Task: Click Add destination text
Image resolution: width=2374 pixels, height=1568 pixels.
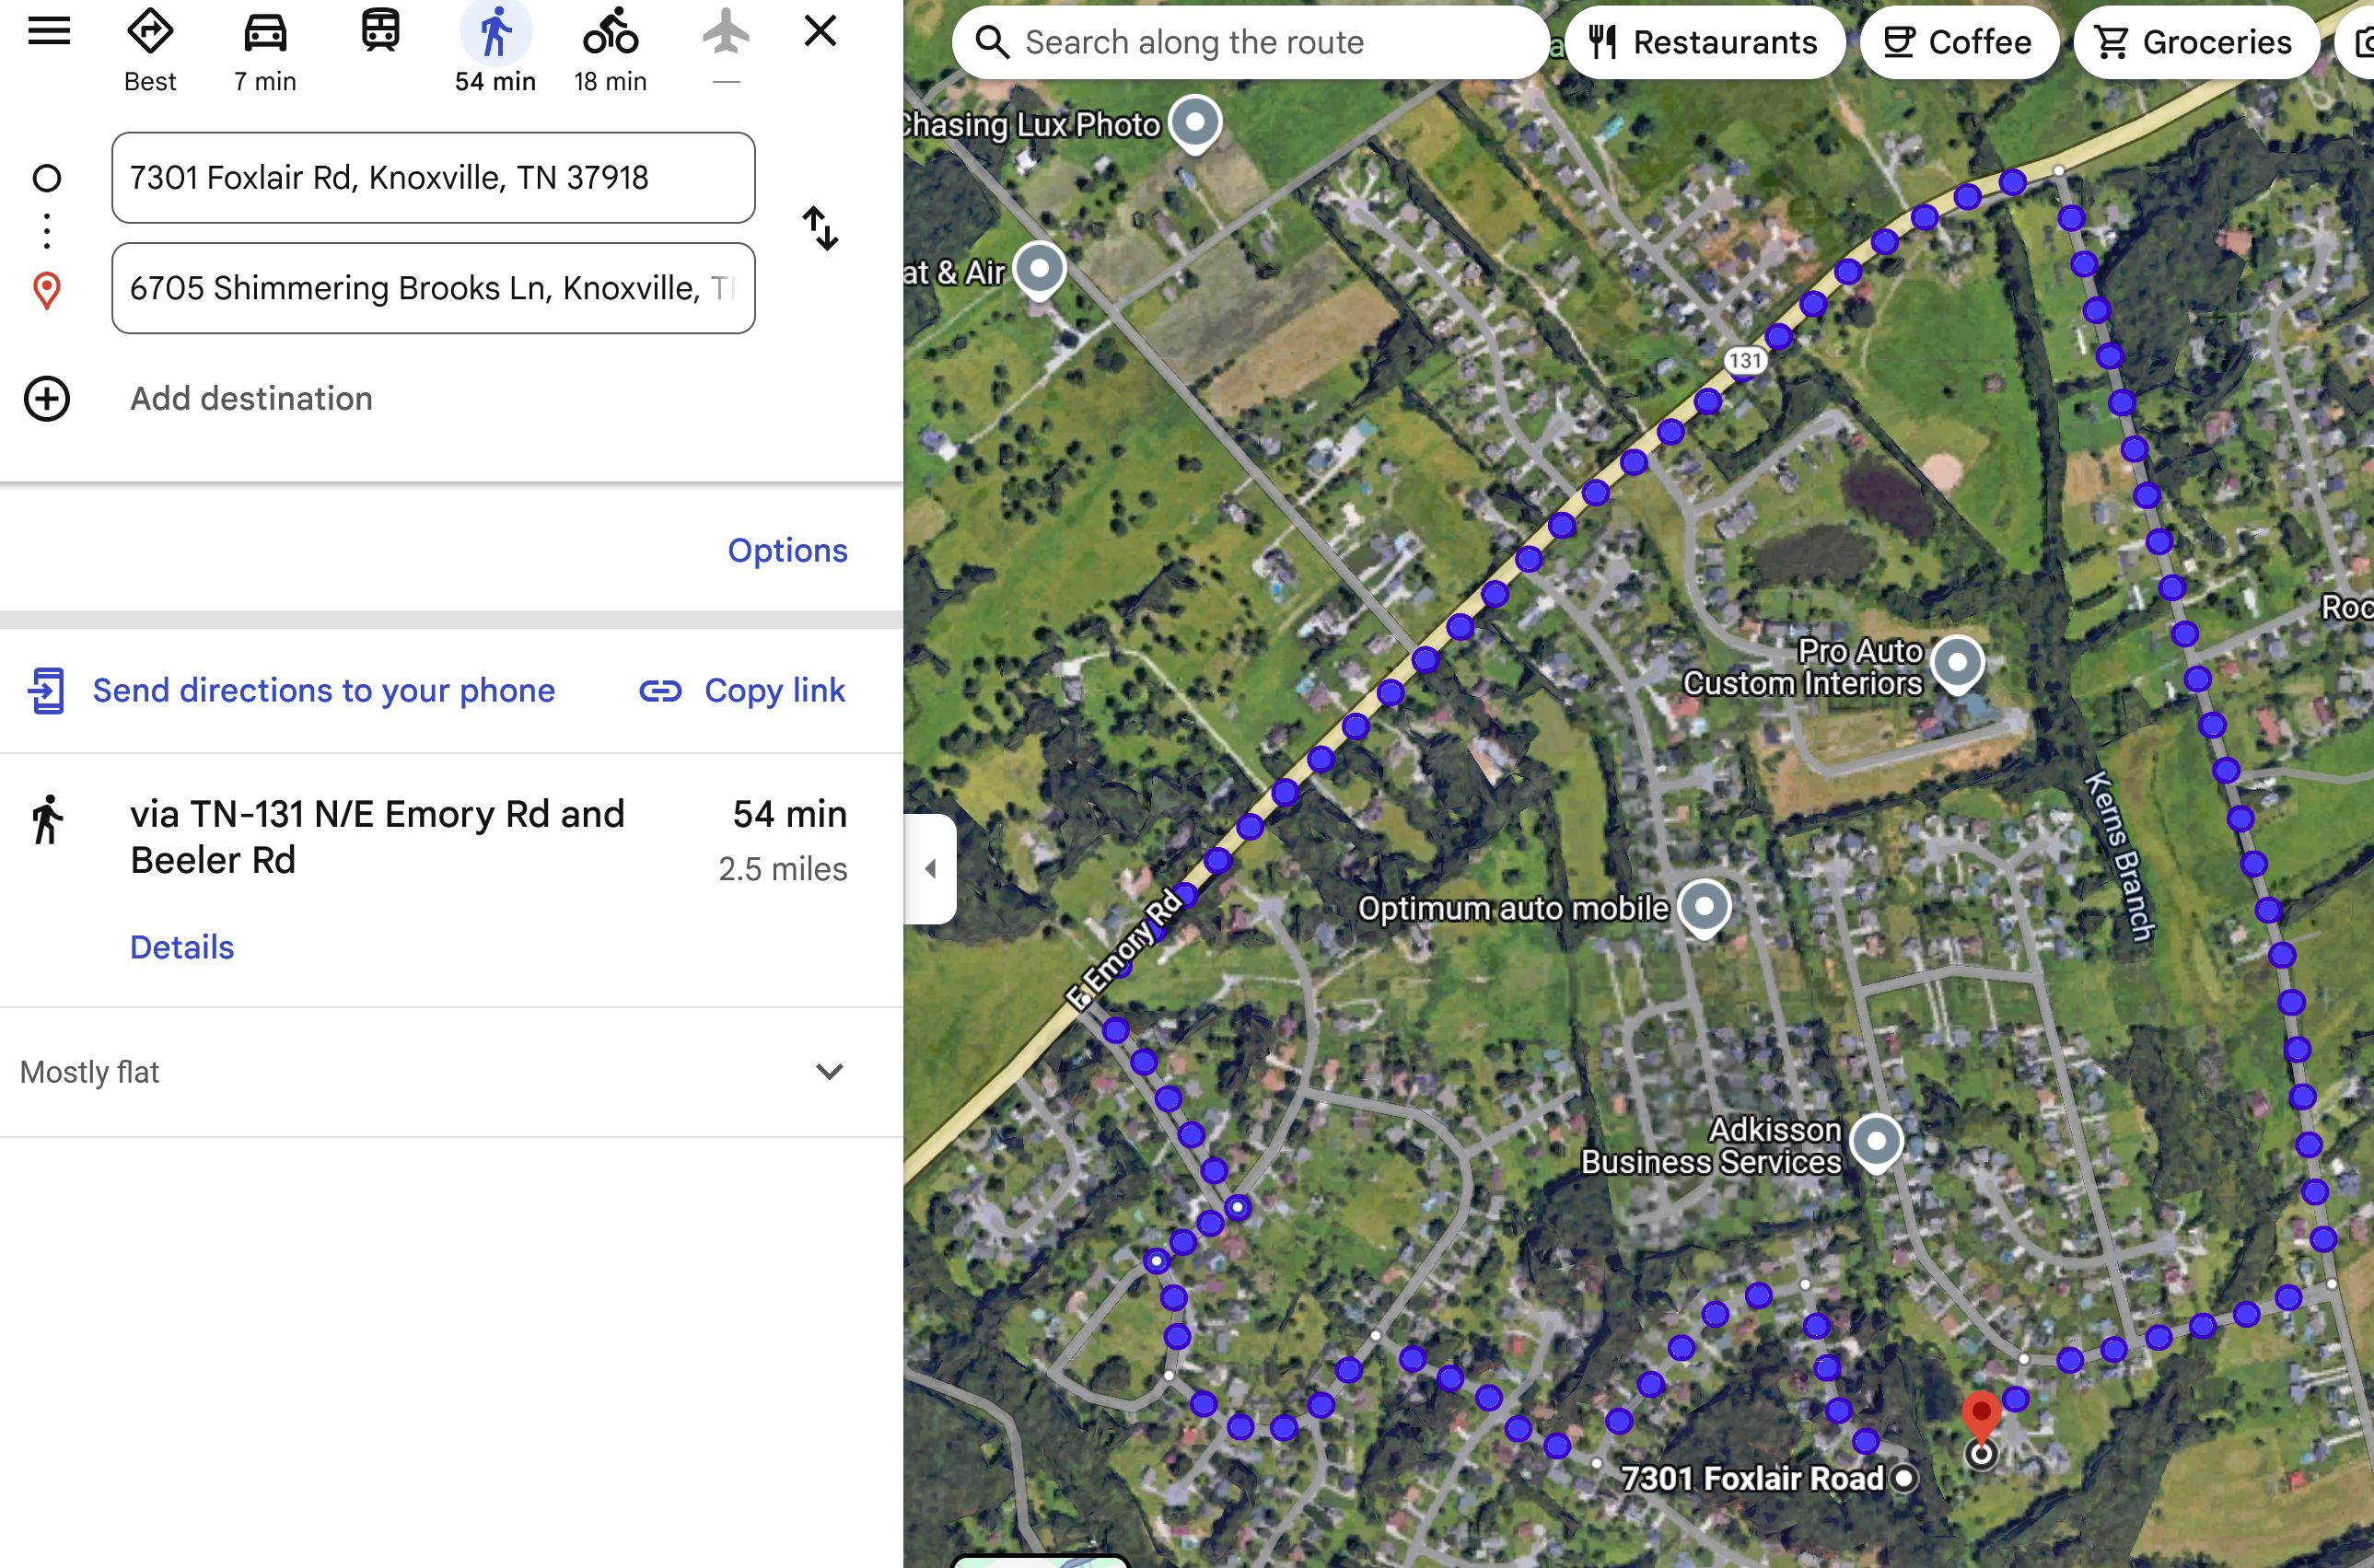Action: (x=251, y=399)
